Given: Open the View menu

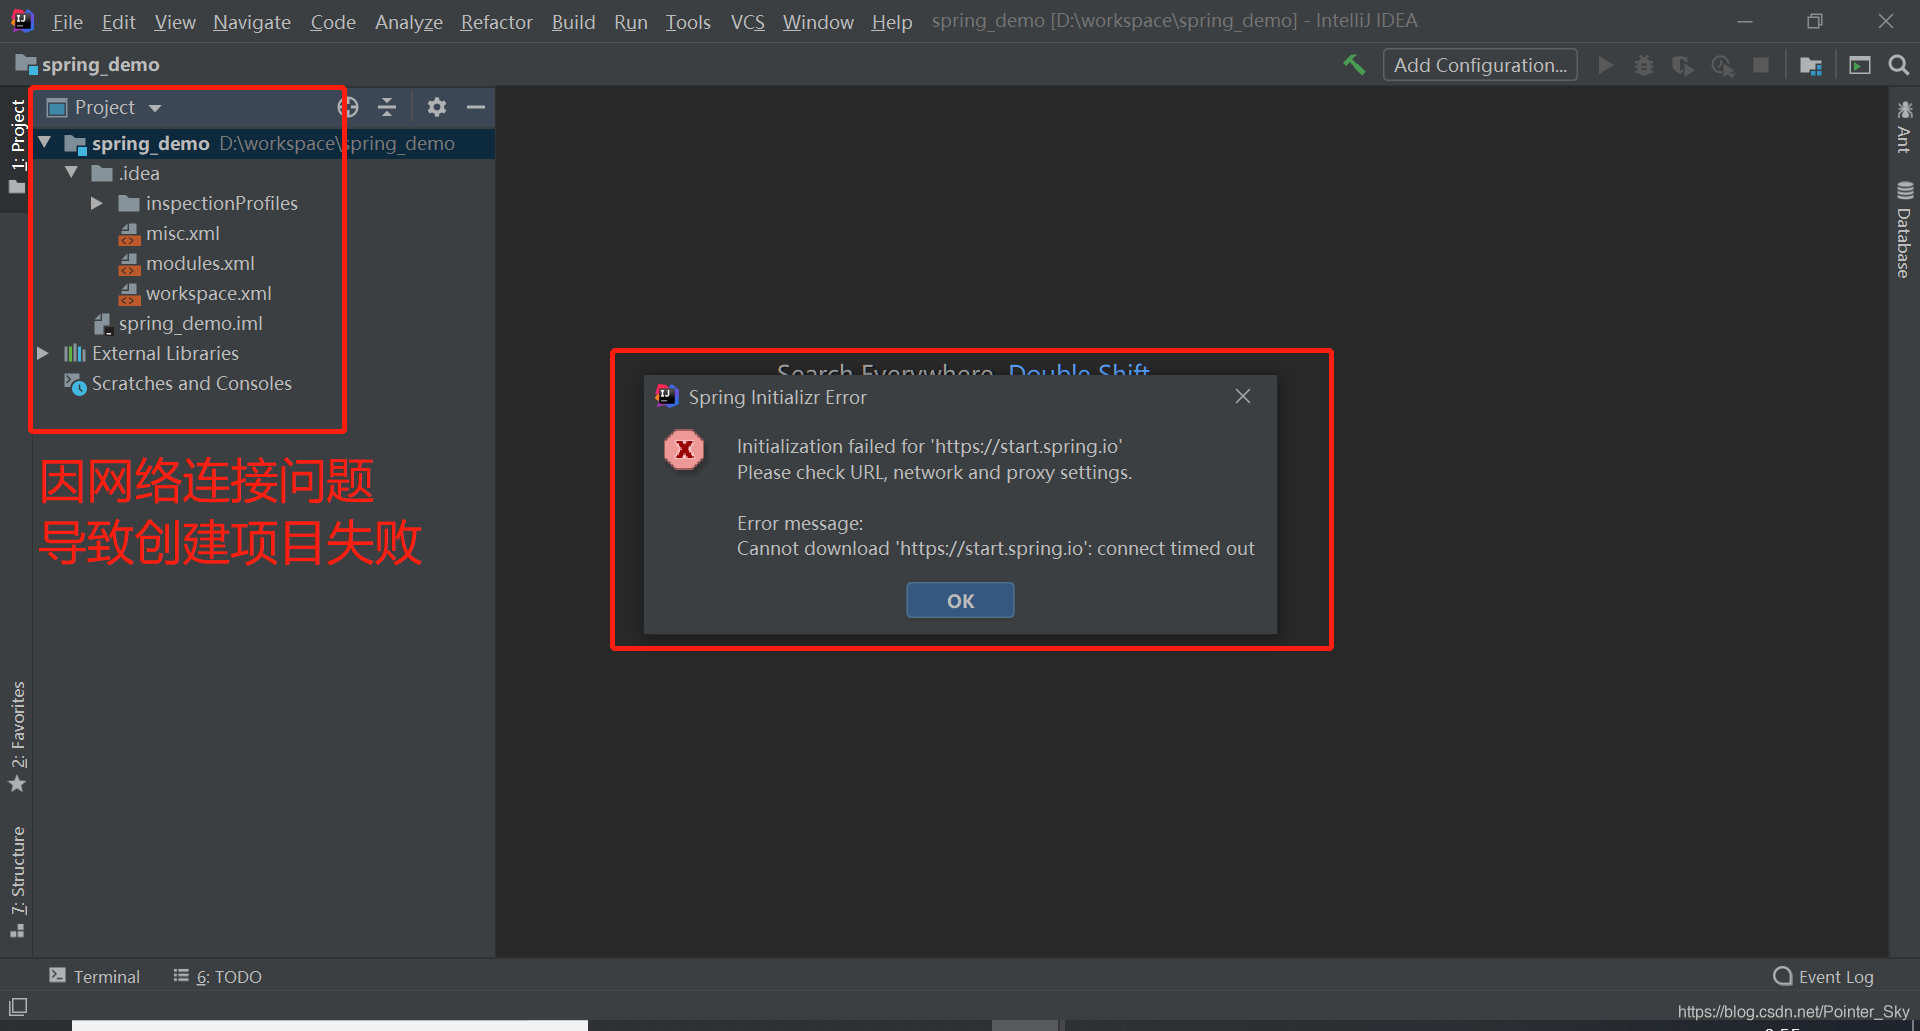Looking at the screenshot, I should pos(175,21).
